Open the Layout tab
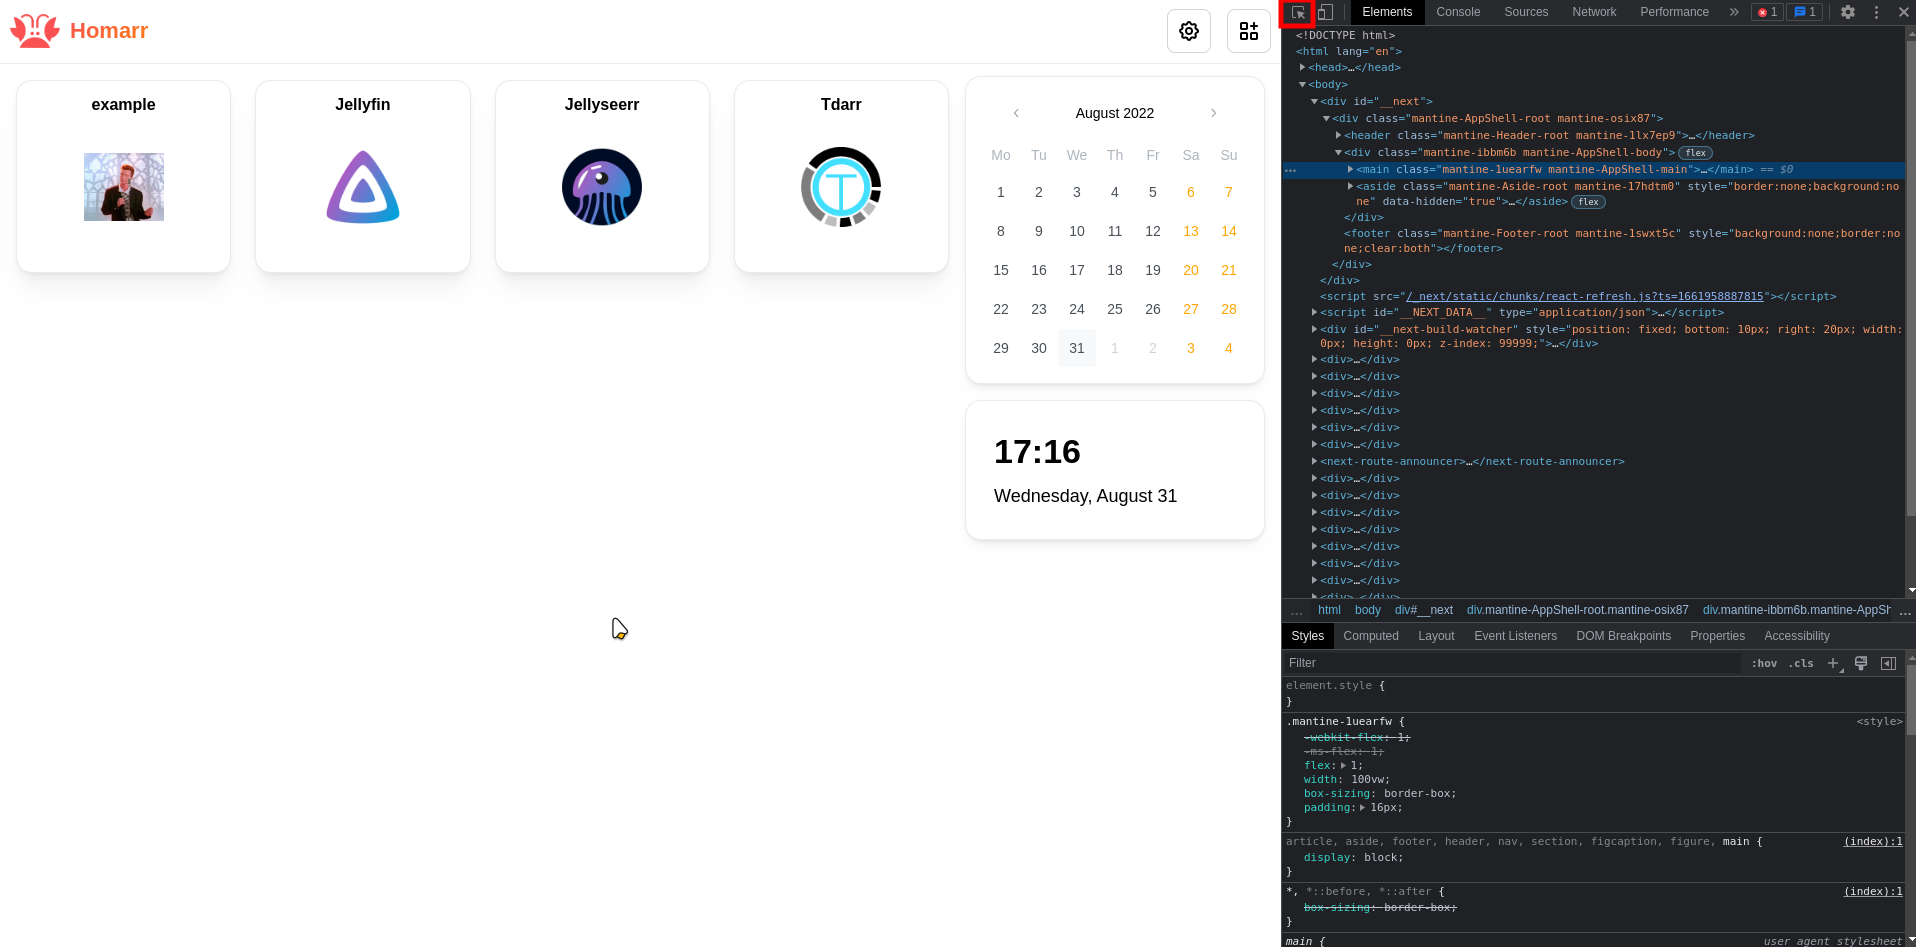 point(1436,636)
